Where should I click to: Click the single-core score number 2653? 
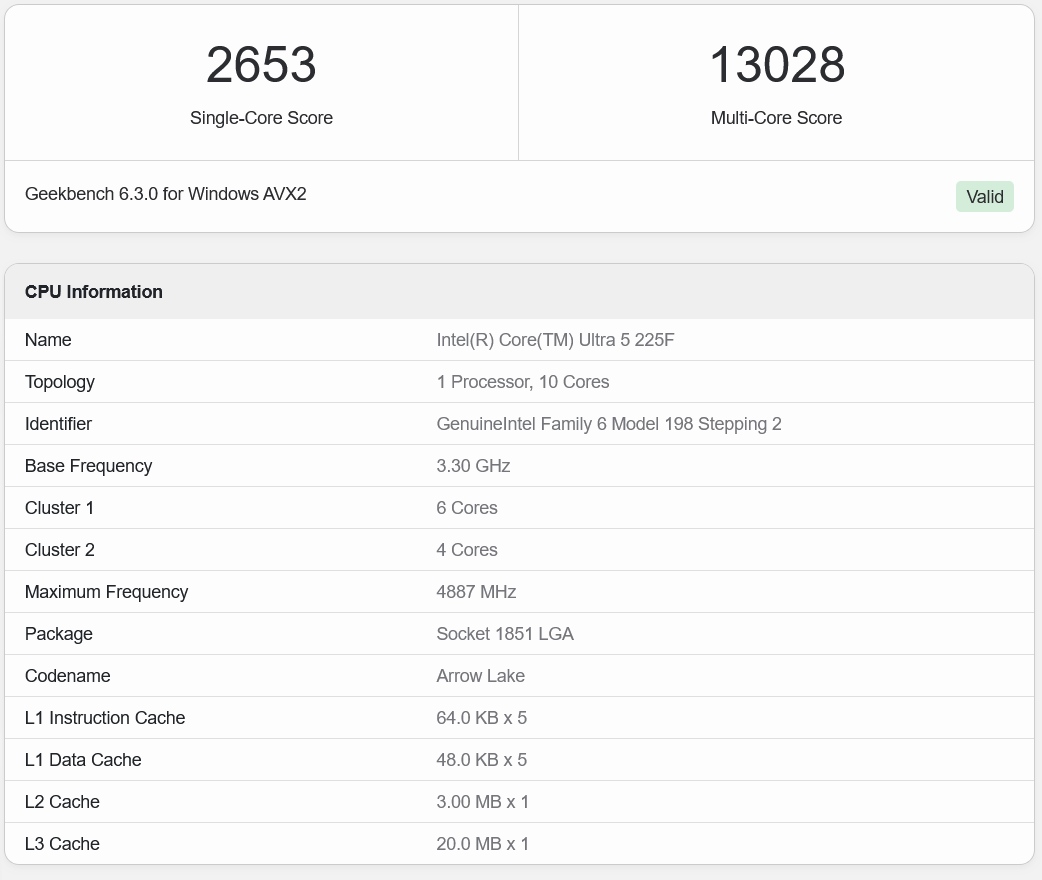tap(261, 65)
